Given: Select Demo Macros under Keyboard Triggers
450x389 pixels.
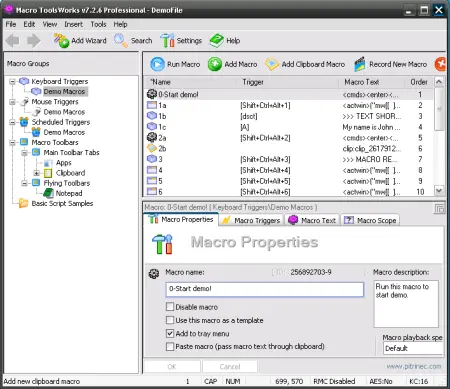Looking at the screenshot, I should [64, 91].
